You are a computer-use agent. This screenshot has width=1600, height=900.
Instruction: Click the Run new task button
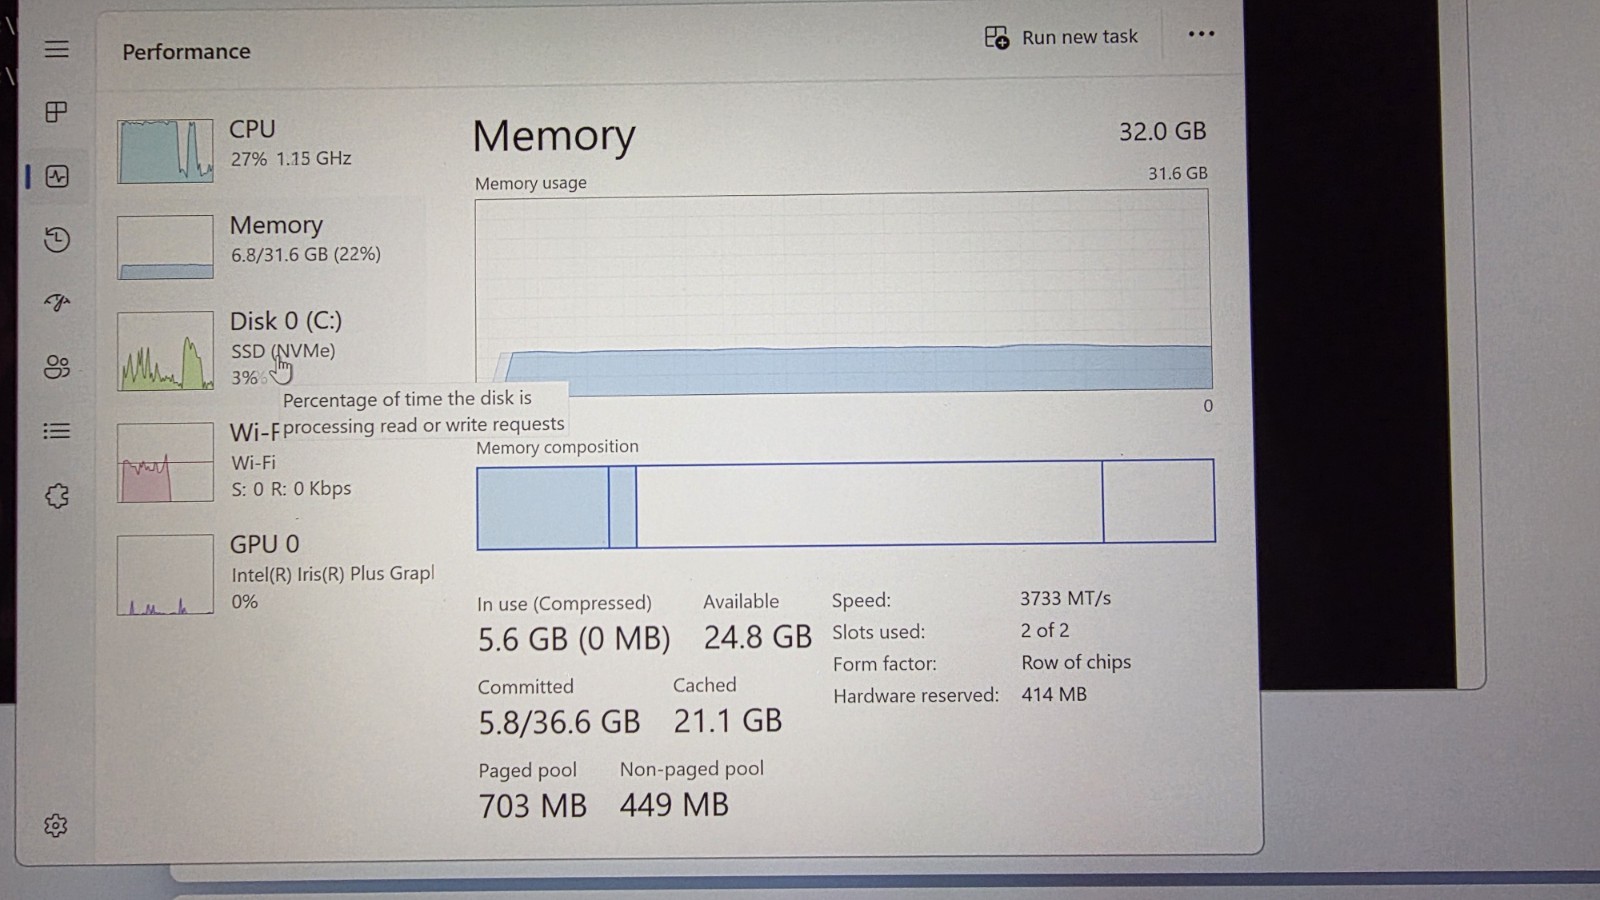[x=1061, y=37]
